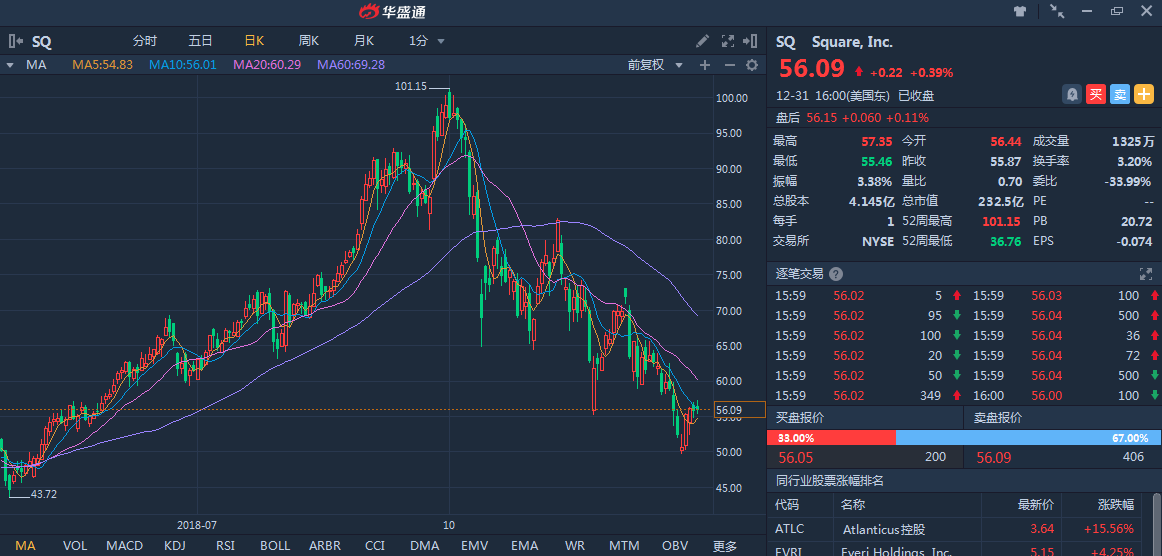This screenshot has width=1162, height=556.
Task: Open 更多 more indicators
Action: (x=725, y=546)
